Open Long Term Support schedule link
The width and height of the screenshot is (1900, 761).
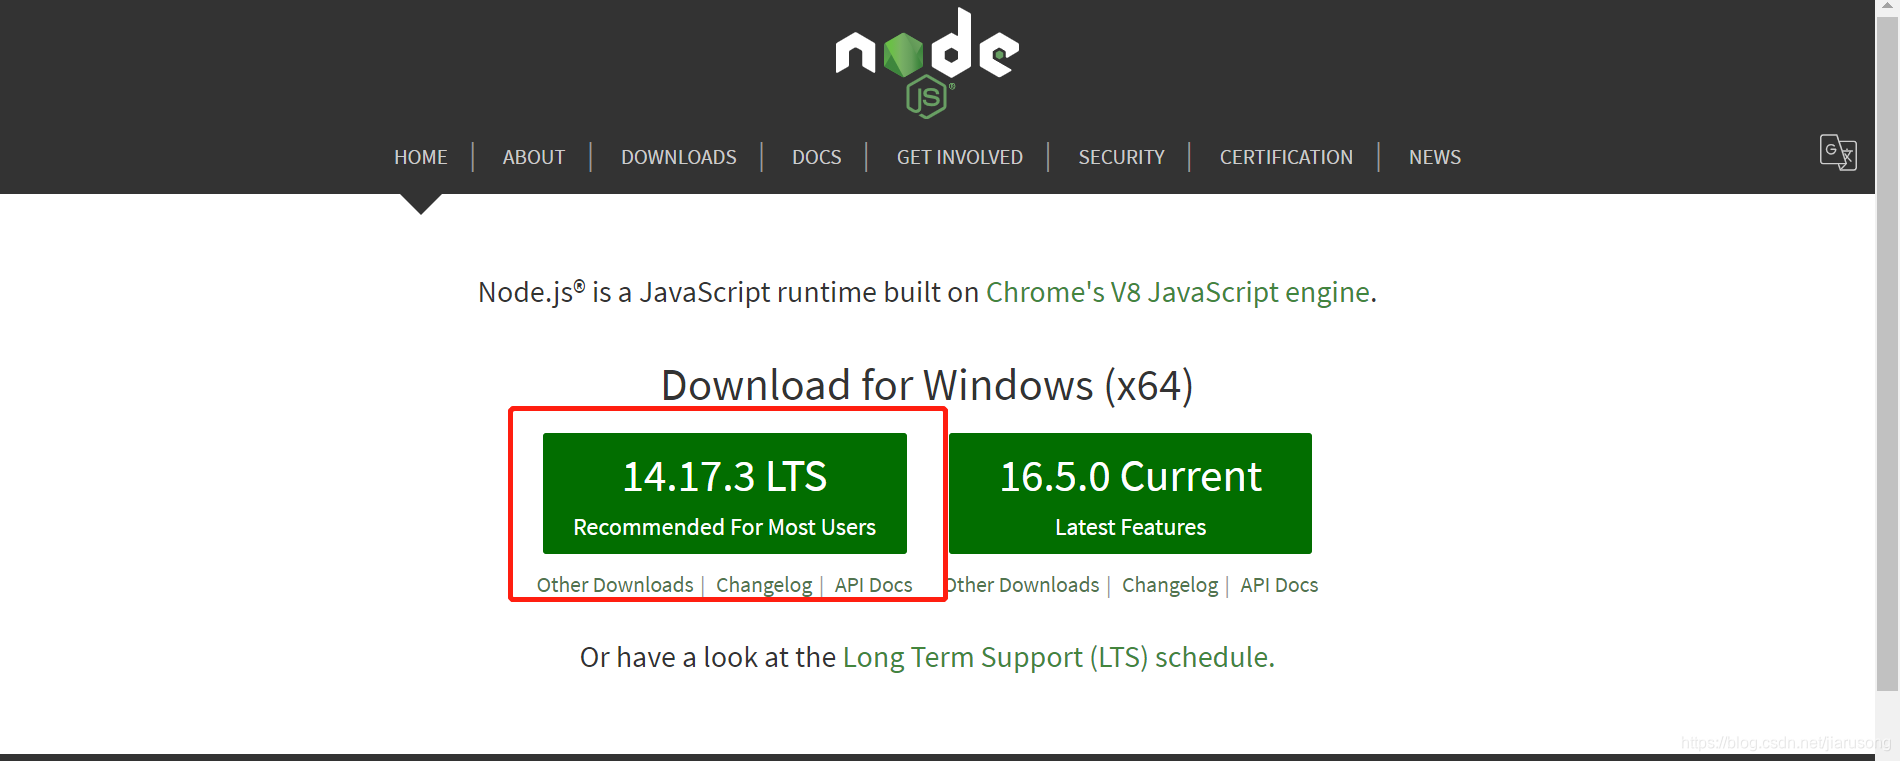(1059, 657)
